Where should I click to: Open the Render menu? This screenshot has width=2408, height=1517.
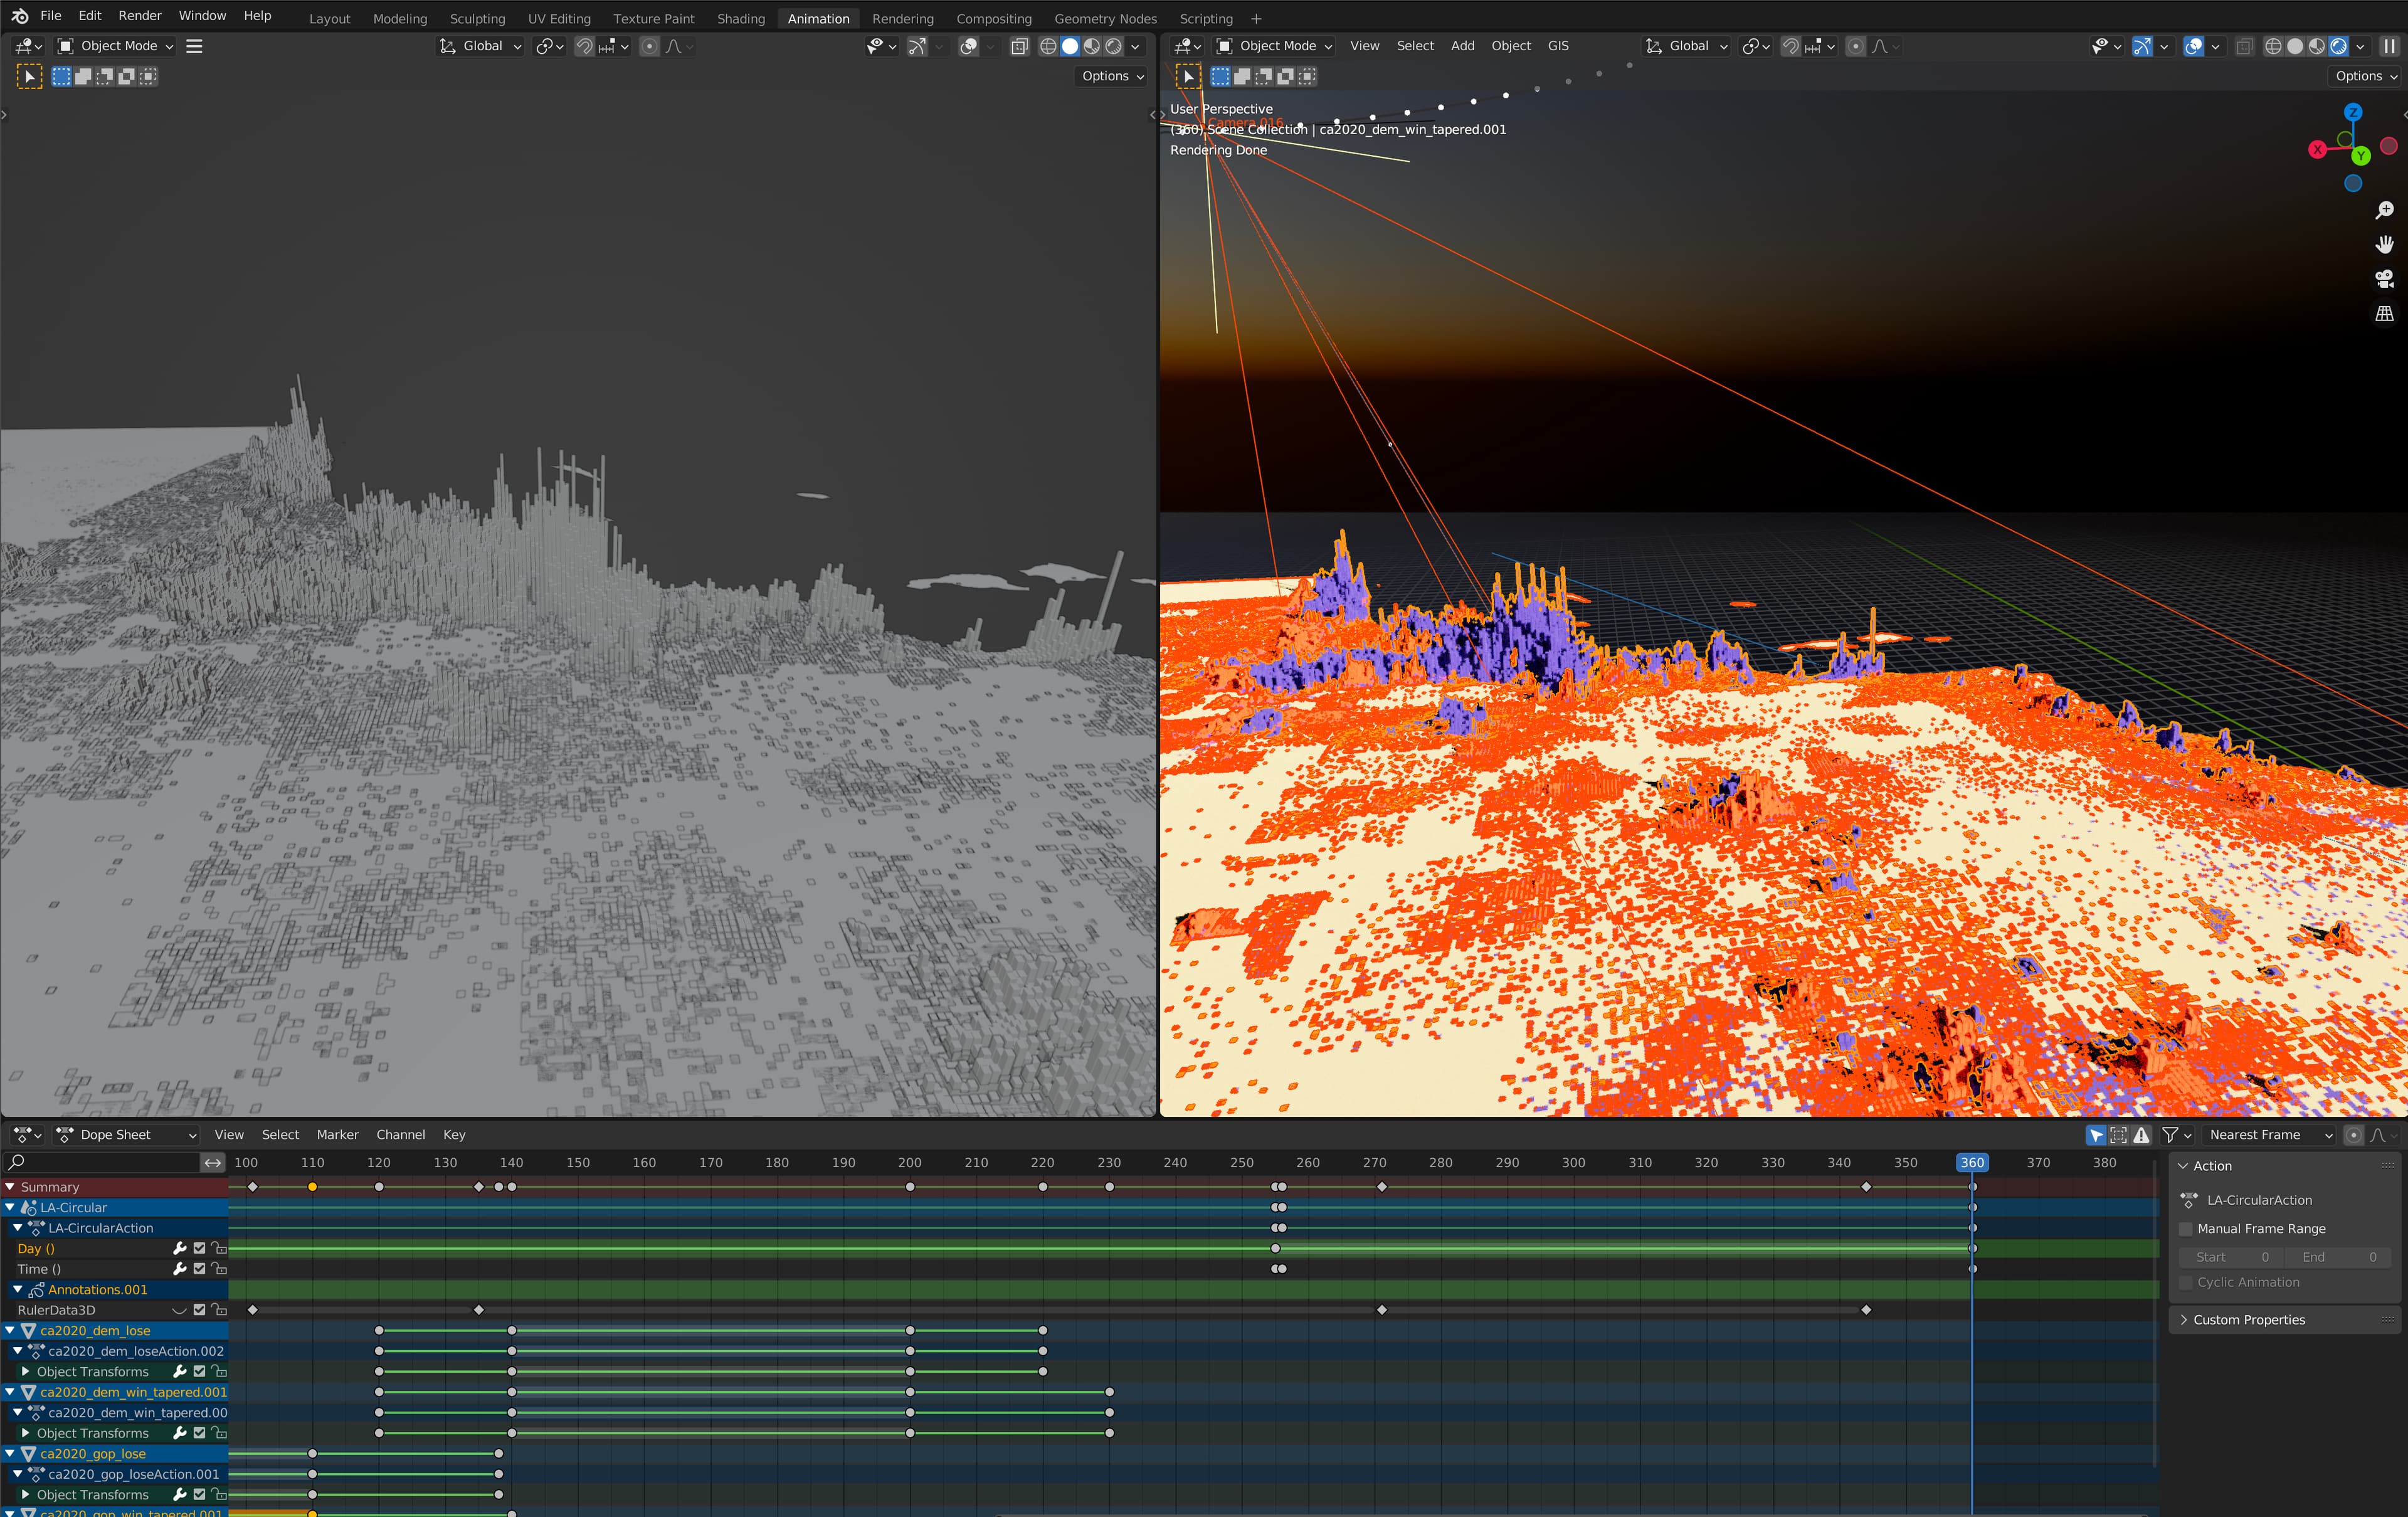click(140, 16)
